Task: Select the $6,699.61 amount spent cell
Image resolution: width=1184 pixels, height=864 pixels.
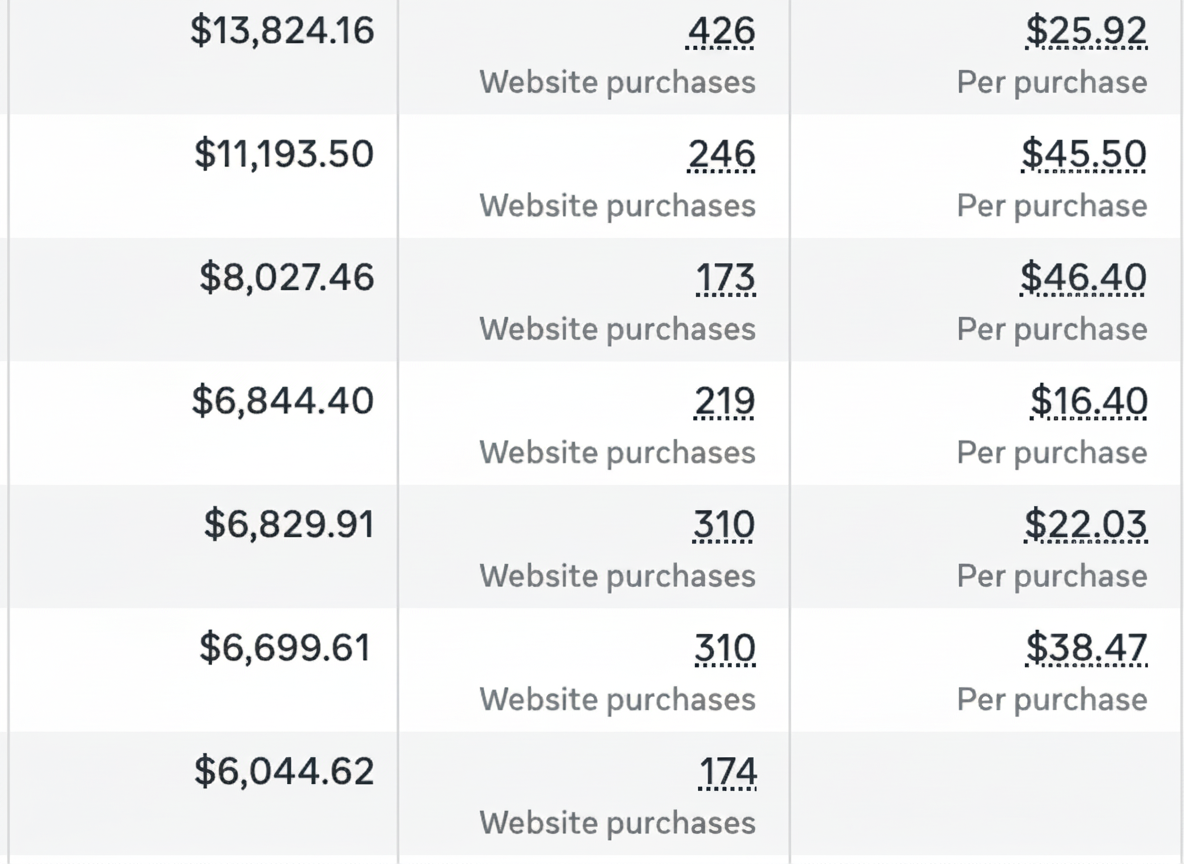Action: (285, 647)
